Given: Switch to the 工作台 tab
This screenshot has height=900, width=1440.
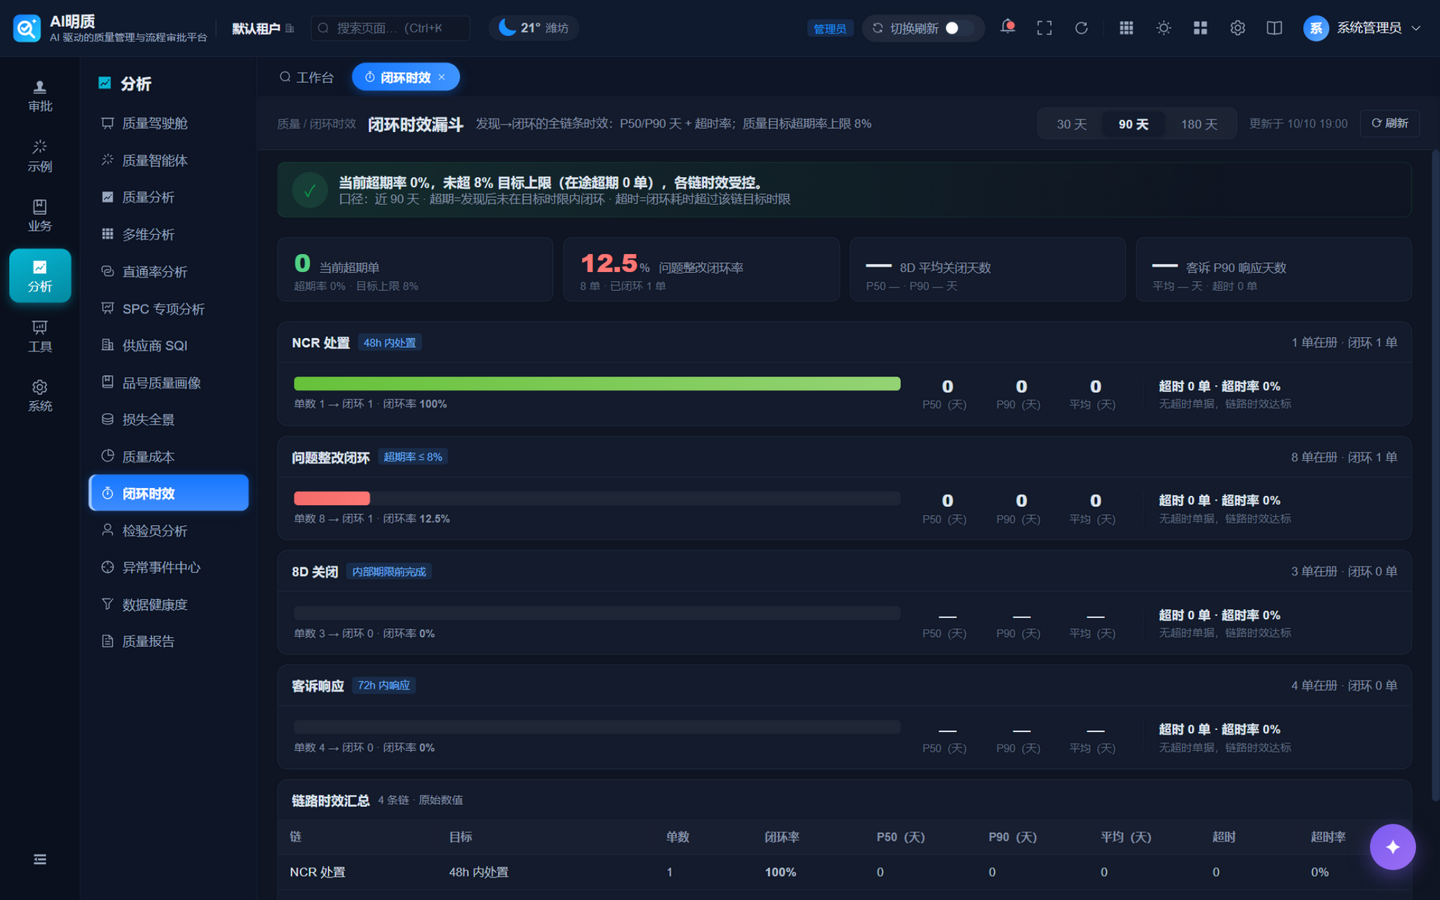Looking at the screenshot, I should 306,77.
